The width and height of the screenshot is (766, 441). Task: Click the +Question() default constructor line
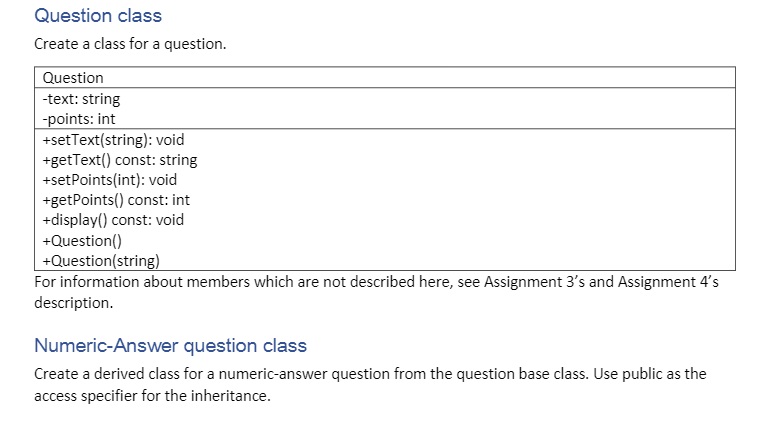(82, 241)
